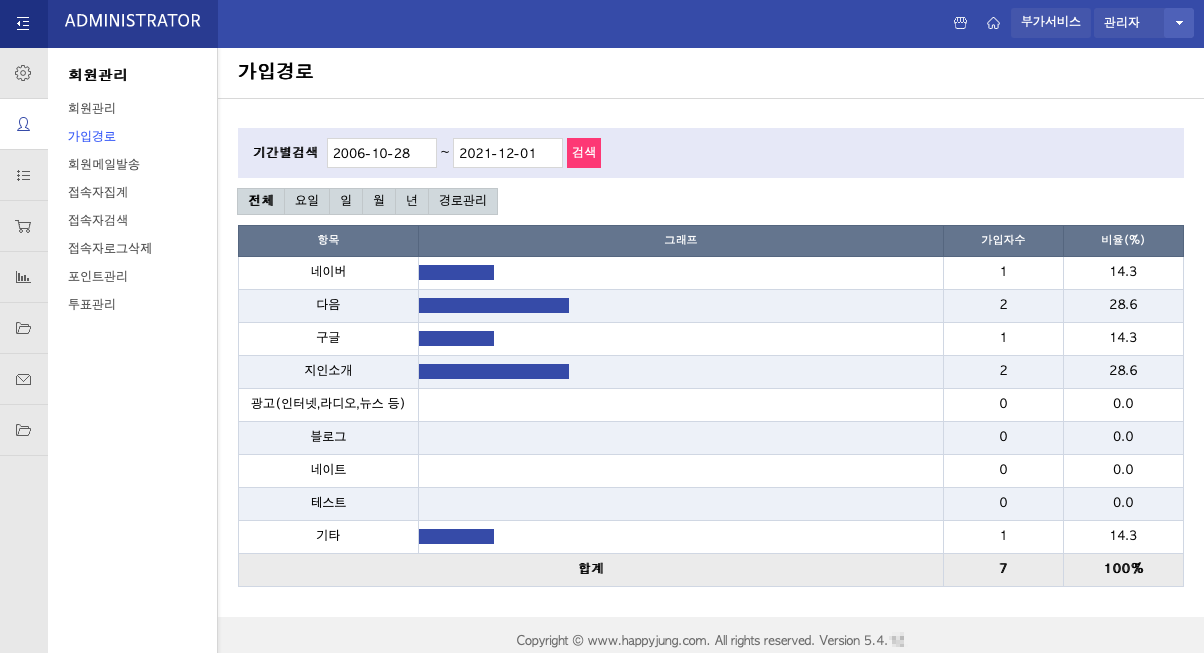
Task: Click the envelope mail icon in sidebar
Action: (23, 379)
